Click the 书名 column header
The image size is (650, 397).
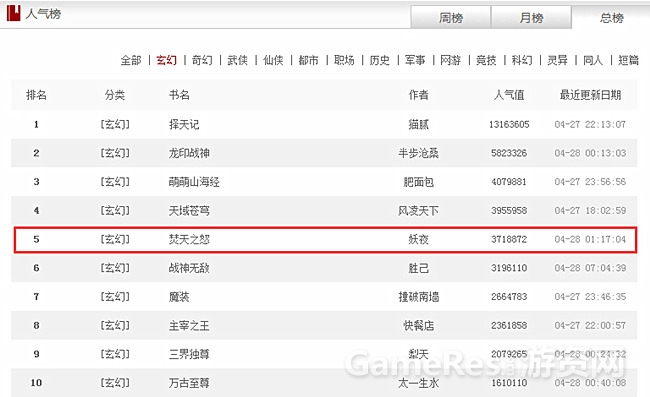click(179, 95)
